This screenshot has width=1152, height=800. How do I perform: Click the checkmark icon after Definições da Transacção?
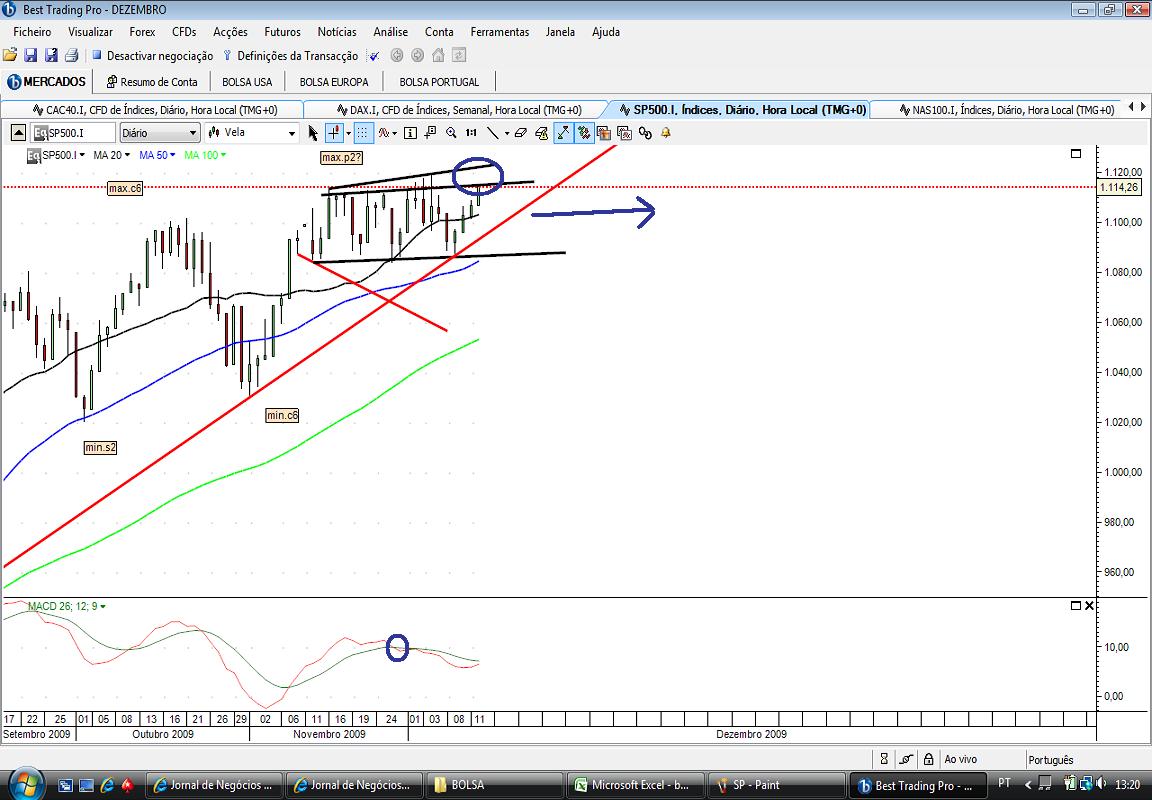point(374,56)
